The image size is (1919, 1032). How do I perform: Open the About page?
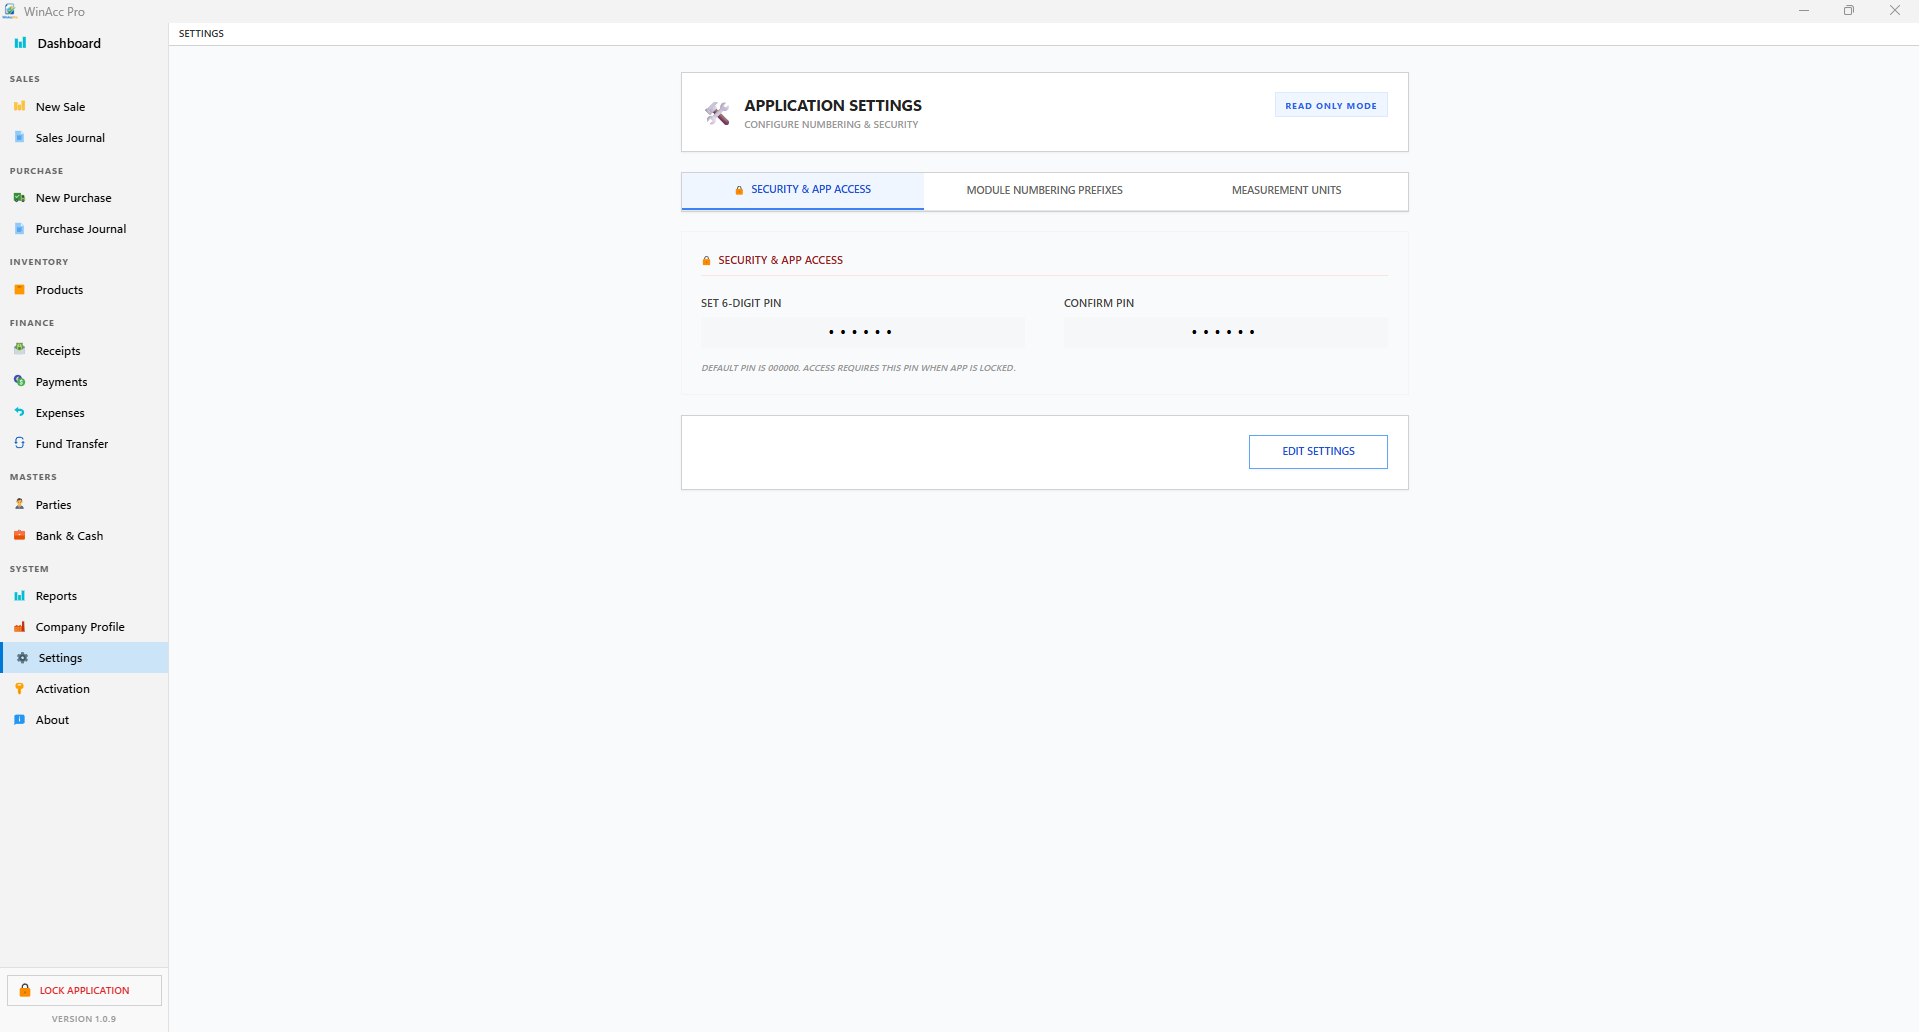click(84, 719)
